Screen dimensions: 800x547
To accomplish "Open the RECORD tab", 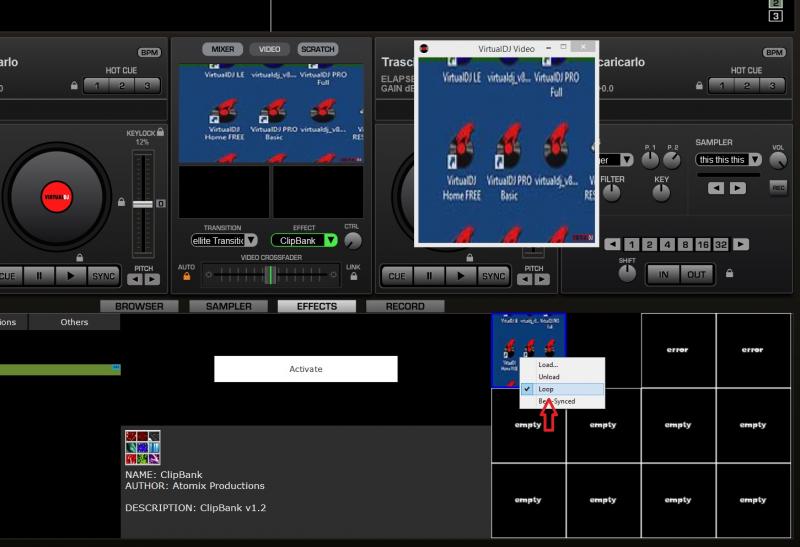I will click(405, 306).
